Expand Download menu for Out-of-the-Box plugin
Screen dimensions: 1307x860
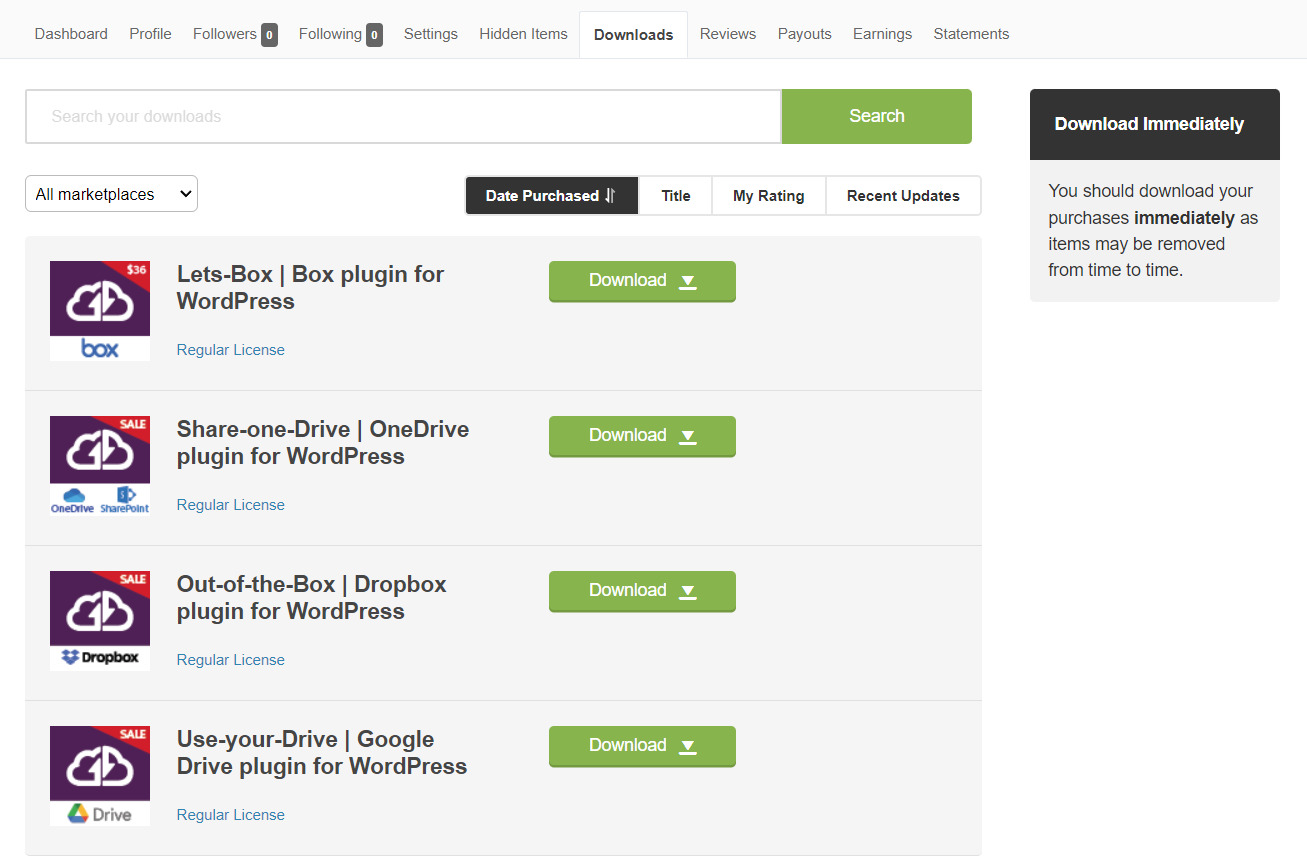pyautogui.click(x=642, y=591)
